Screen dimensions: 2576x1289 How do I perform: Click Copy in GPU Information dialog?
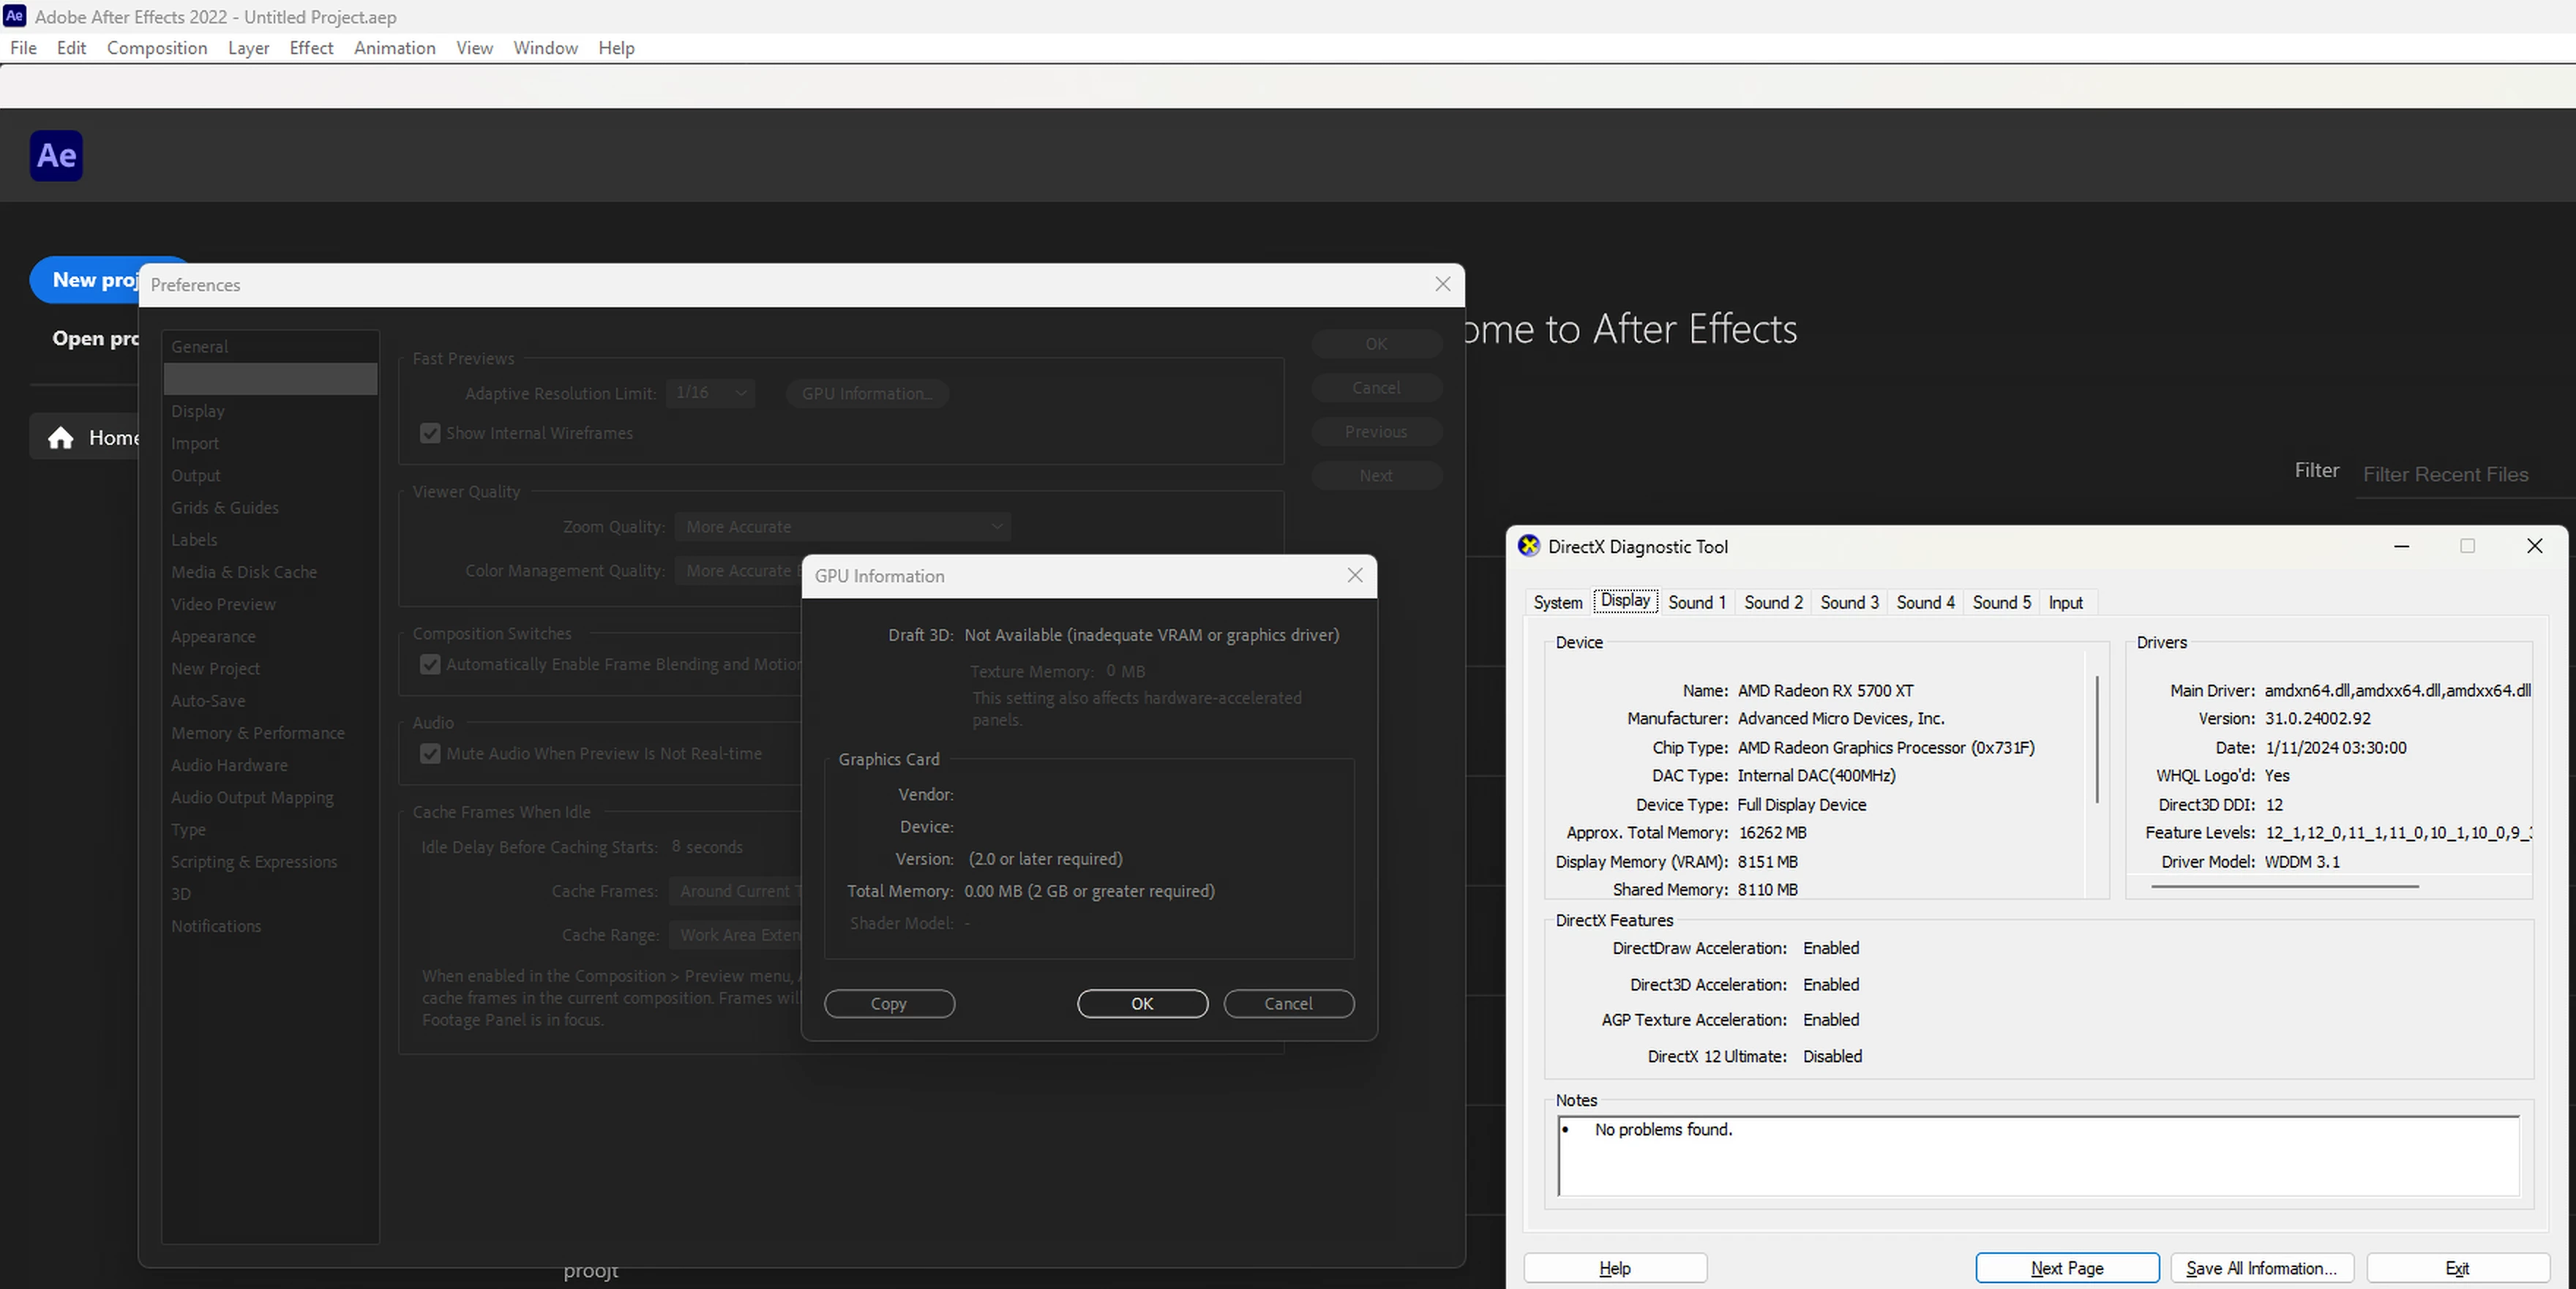888,1003
